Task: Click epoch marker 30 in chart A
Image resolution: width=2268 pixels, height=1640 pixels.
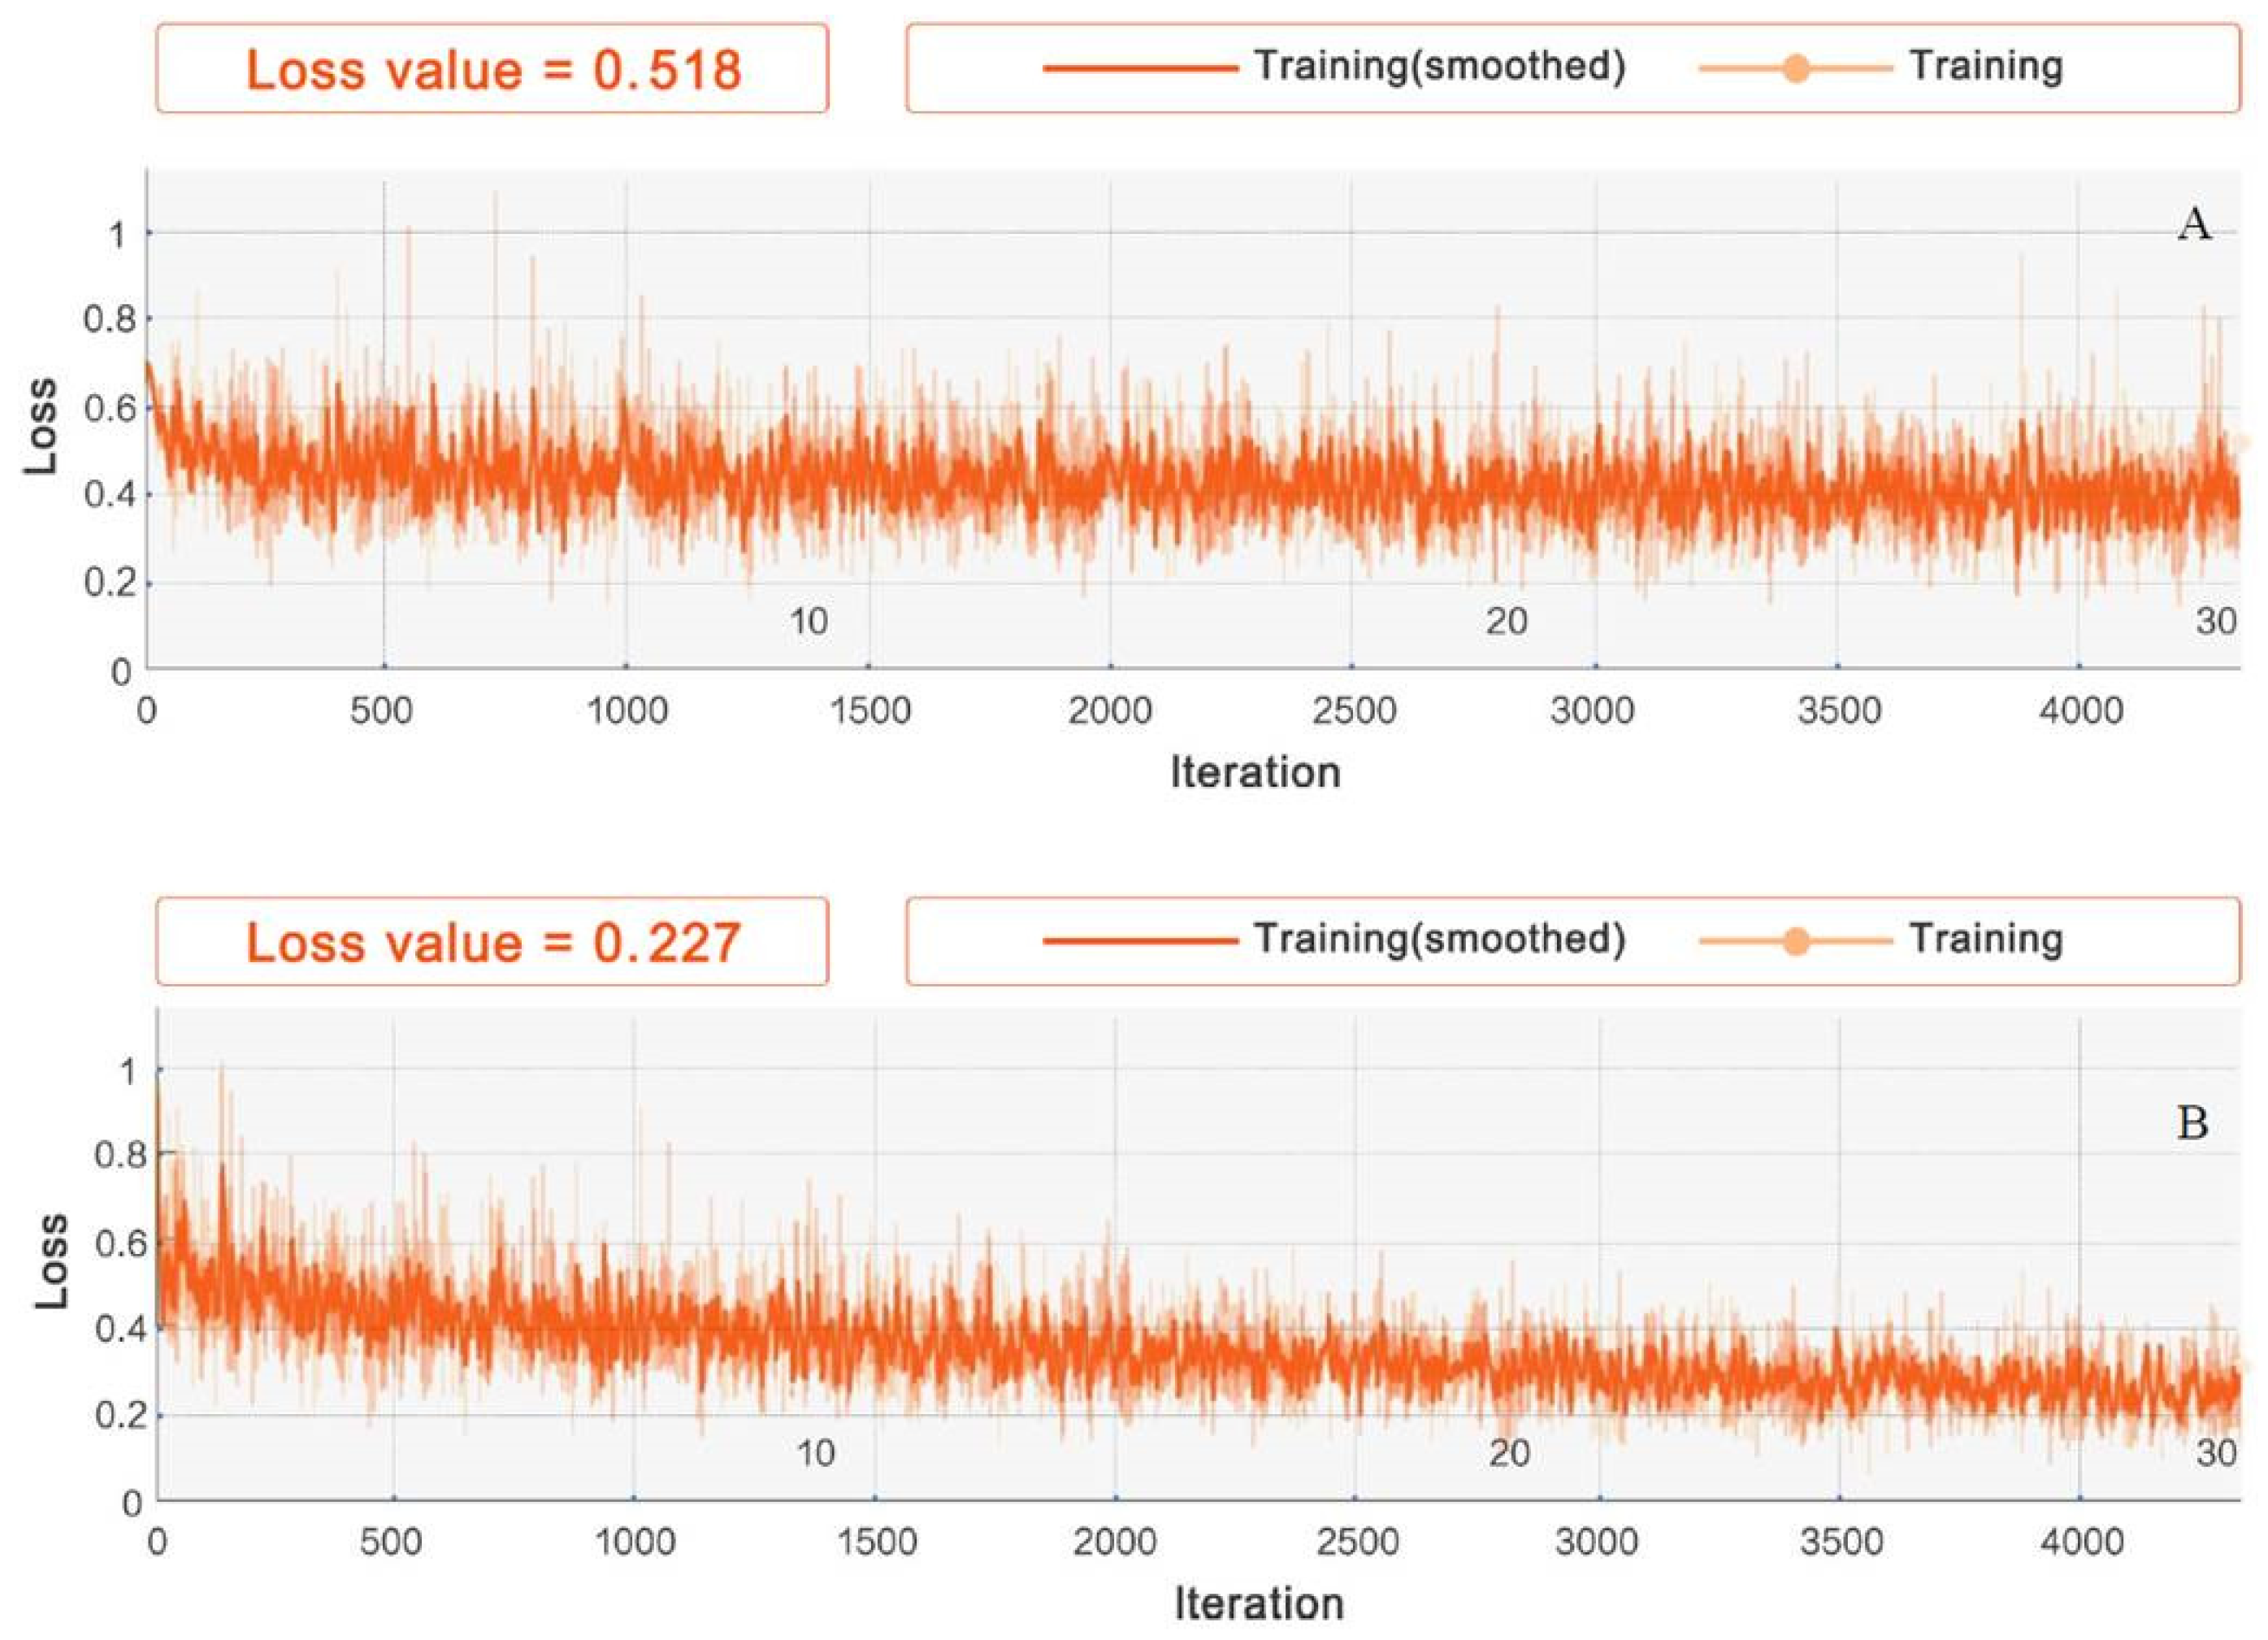Action: (2215, 622)
